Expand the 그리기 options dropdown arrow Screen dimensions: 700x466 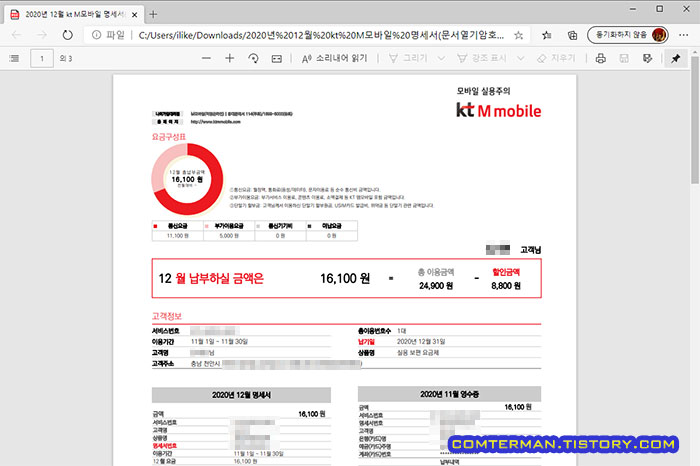(x=441, y=58)
